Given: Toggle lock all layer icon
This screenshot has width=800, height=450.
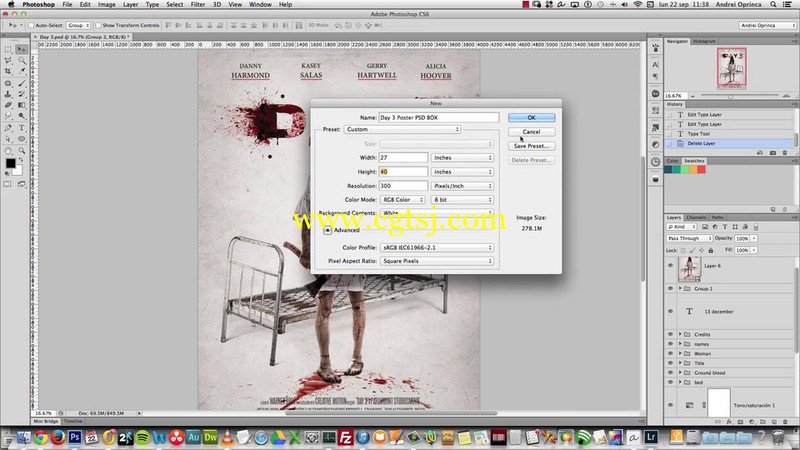Looking at the screenshot, I should pos(711,251).
